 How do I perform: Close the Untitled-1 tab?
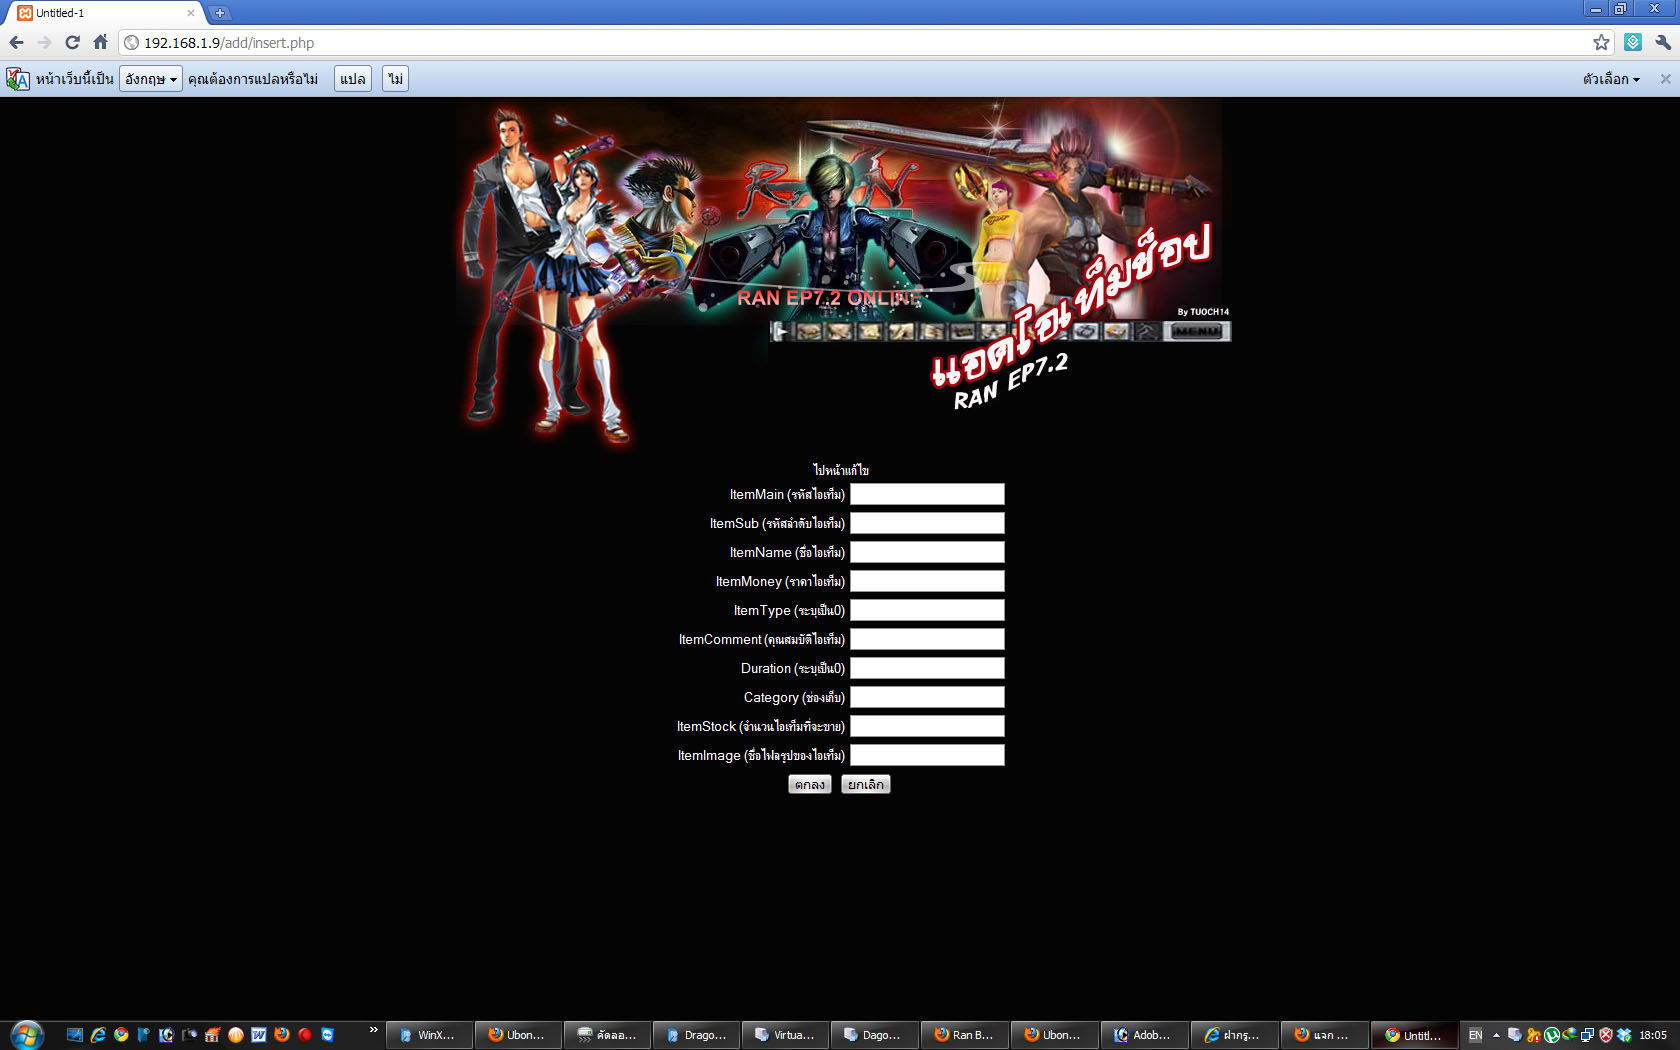coord(190,13)
